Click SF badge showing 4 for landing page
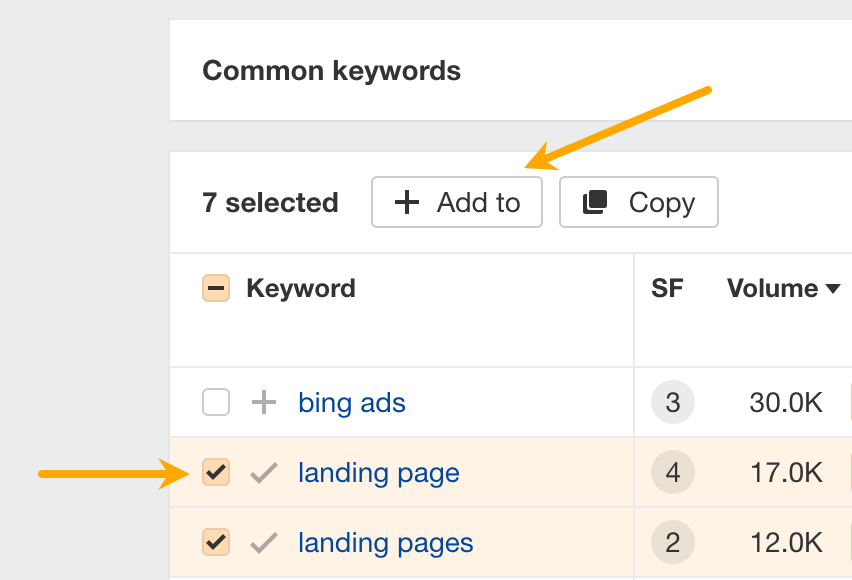The image size is (852, 580). [x=672, y=472]
